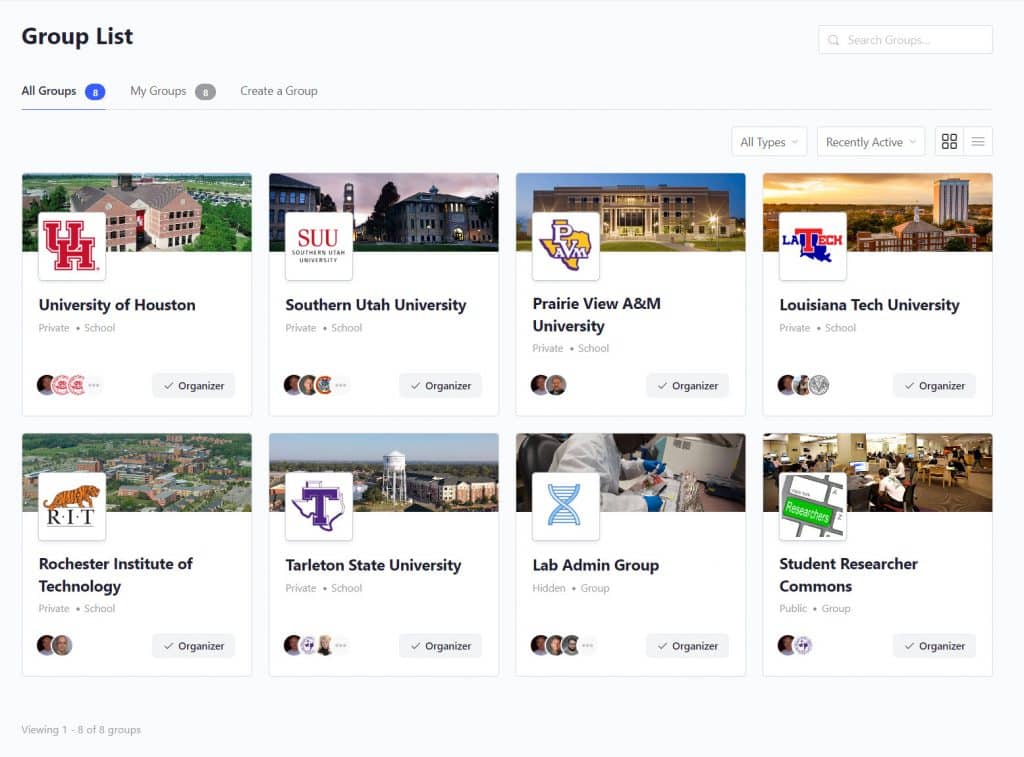Click the Lab Admin Group DNA icon

(566, 506)
